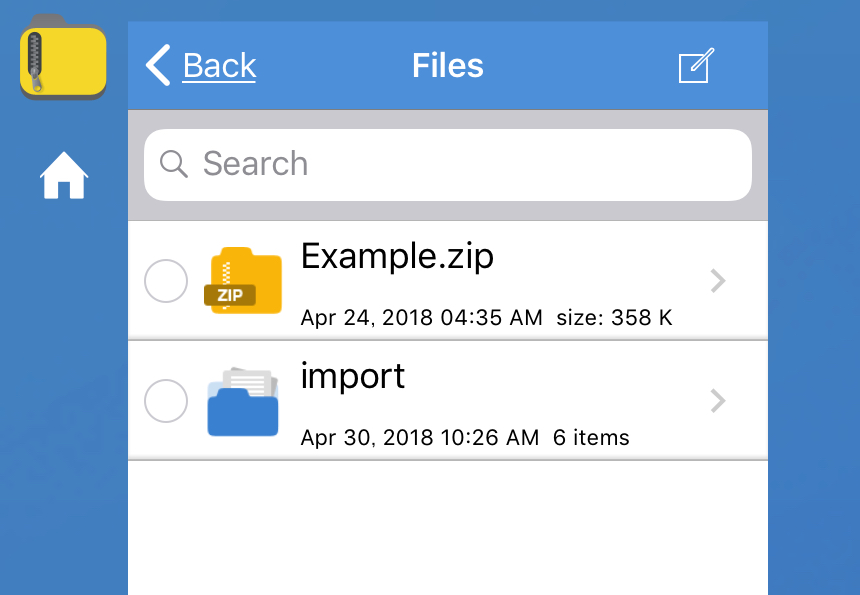Open the Example.zip file name
Viewport: 860px width, 595px height.
point(397,256)
